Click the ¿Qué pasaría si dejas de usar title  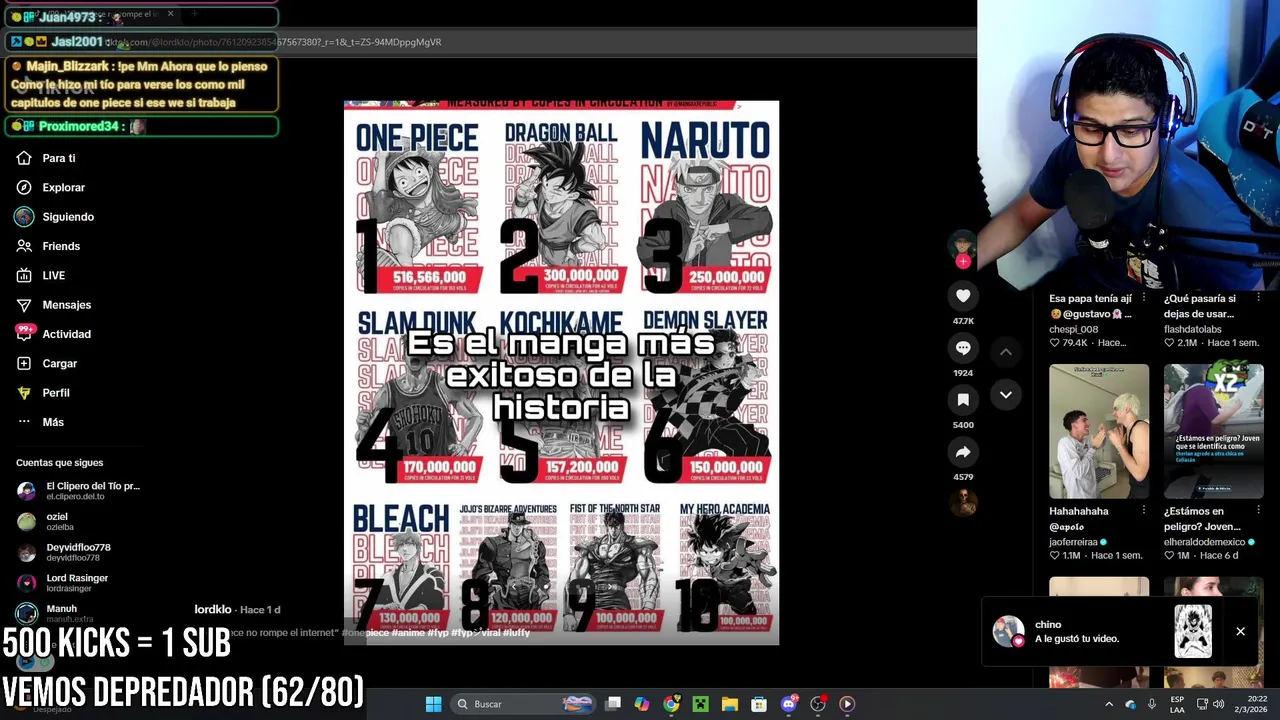point(1200,306)
